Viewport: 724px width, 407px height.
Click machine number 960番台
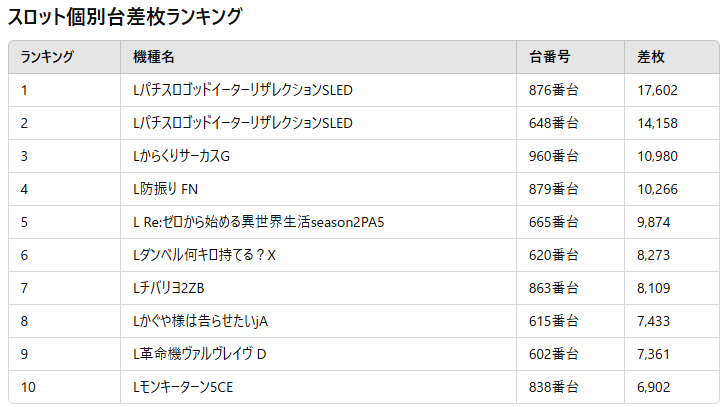[553, 157]
